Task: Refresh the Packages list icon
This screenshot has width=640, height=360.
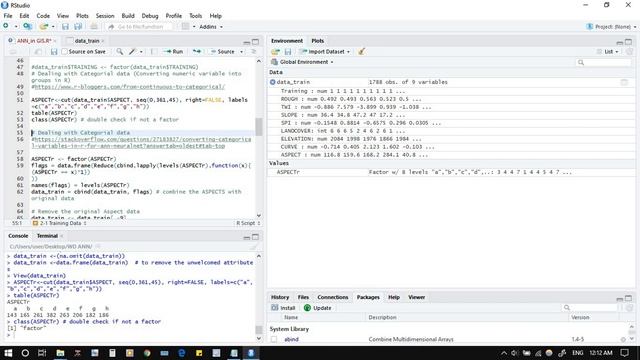Action: (x=629, y=308)
